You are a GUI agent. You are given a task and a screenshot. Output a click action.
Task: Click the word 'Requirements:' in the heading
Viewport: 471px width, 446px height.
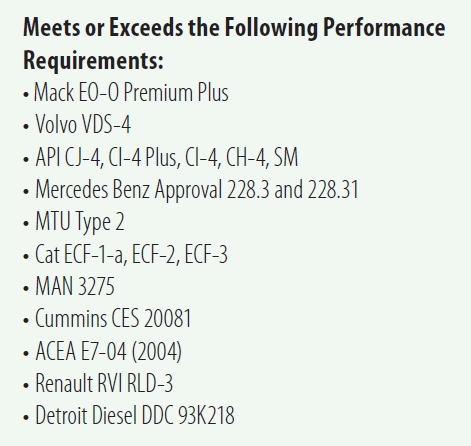click(x=93, y=60)
